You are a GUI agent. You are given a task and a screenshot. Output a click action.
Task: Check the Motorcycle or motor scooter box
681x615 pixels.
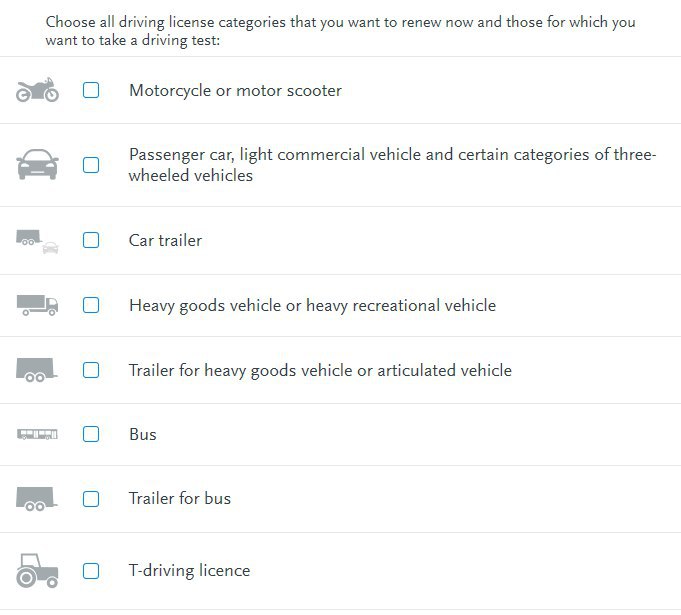click(x=91, y=90)
